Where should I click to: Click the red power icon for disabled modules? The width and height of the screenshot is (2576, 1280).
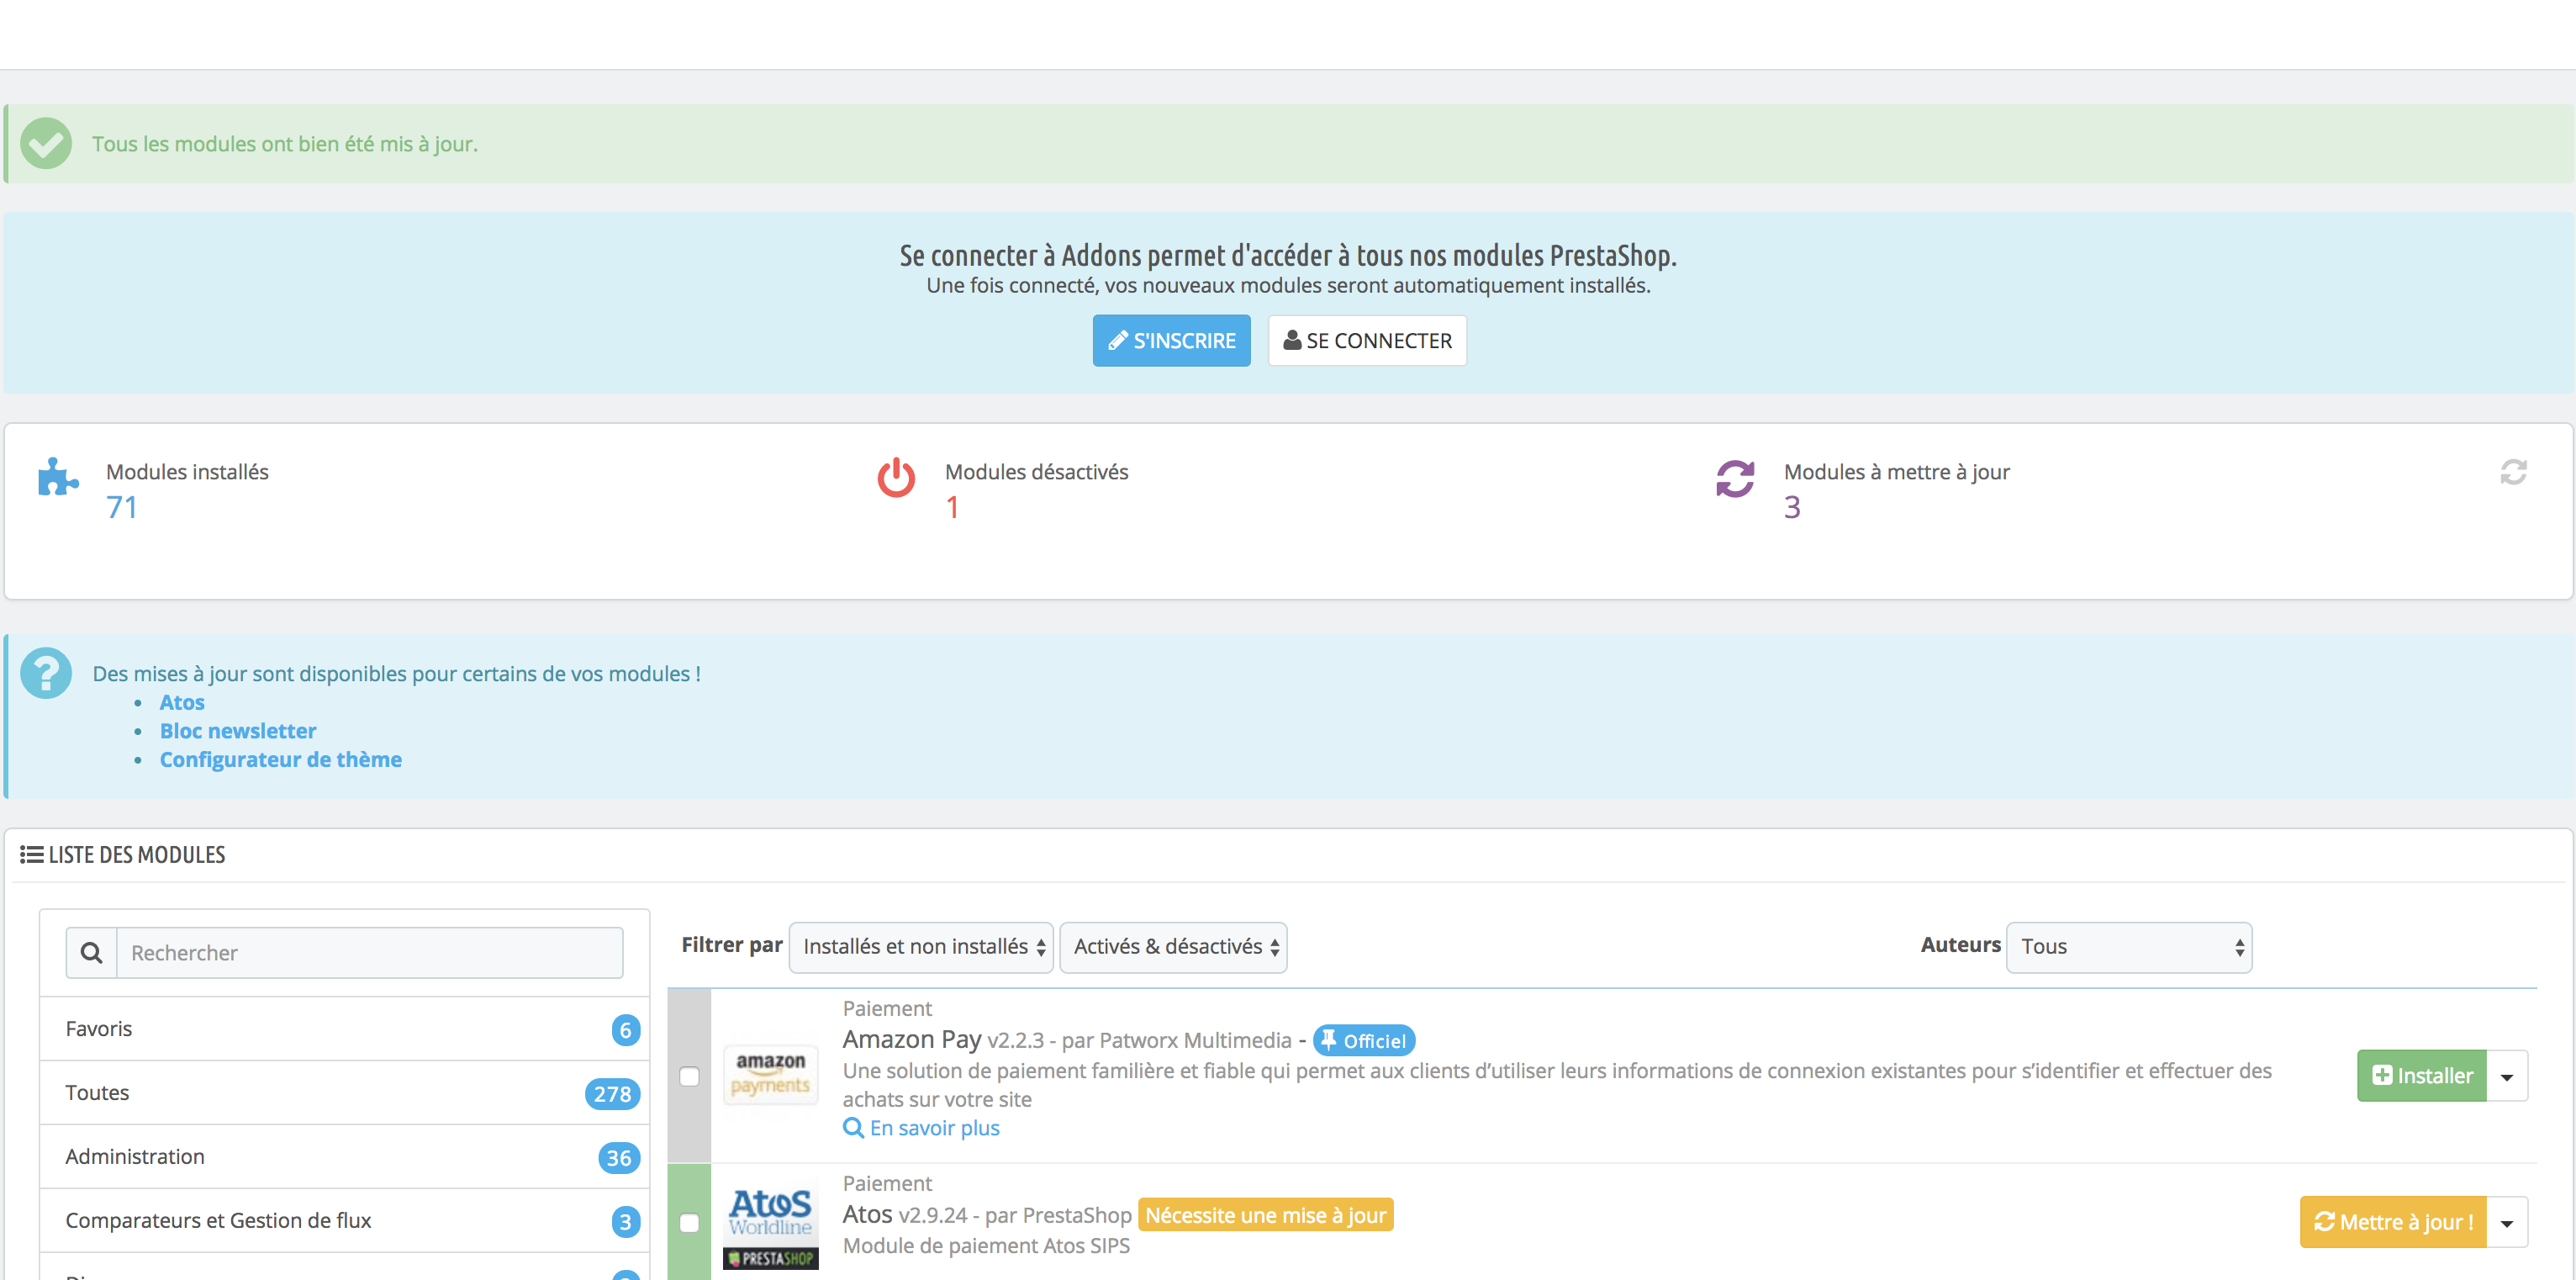tap(896, 477)
